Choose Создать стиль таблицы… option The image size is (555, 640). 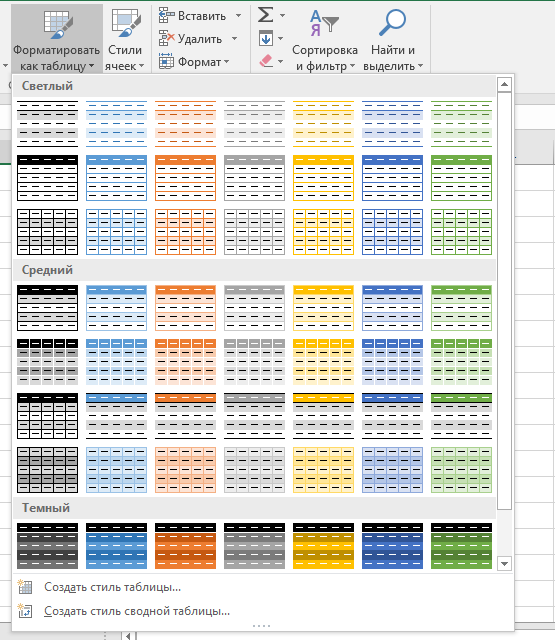[x=112, y=587]
